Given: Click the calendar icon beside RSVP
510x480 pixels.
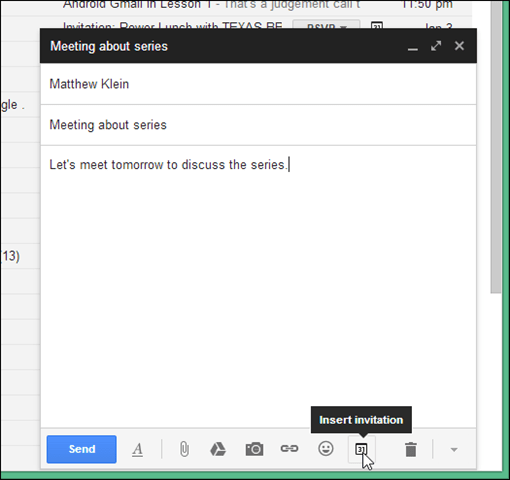Looking at the screenshot, I should click(377, 25).
